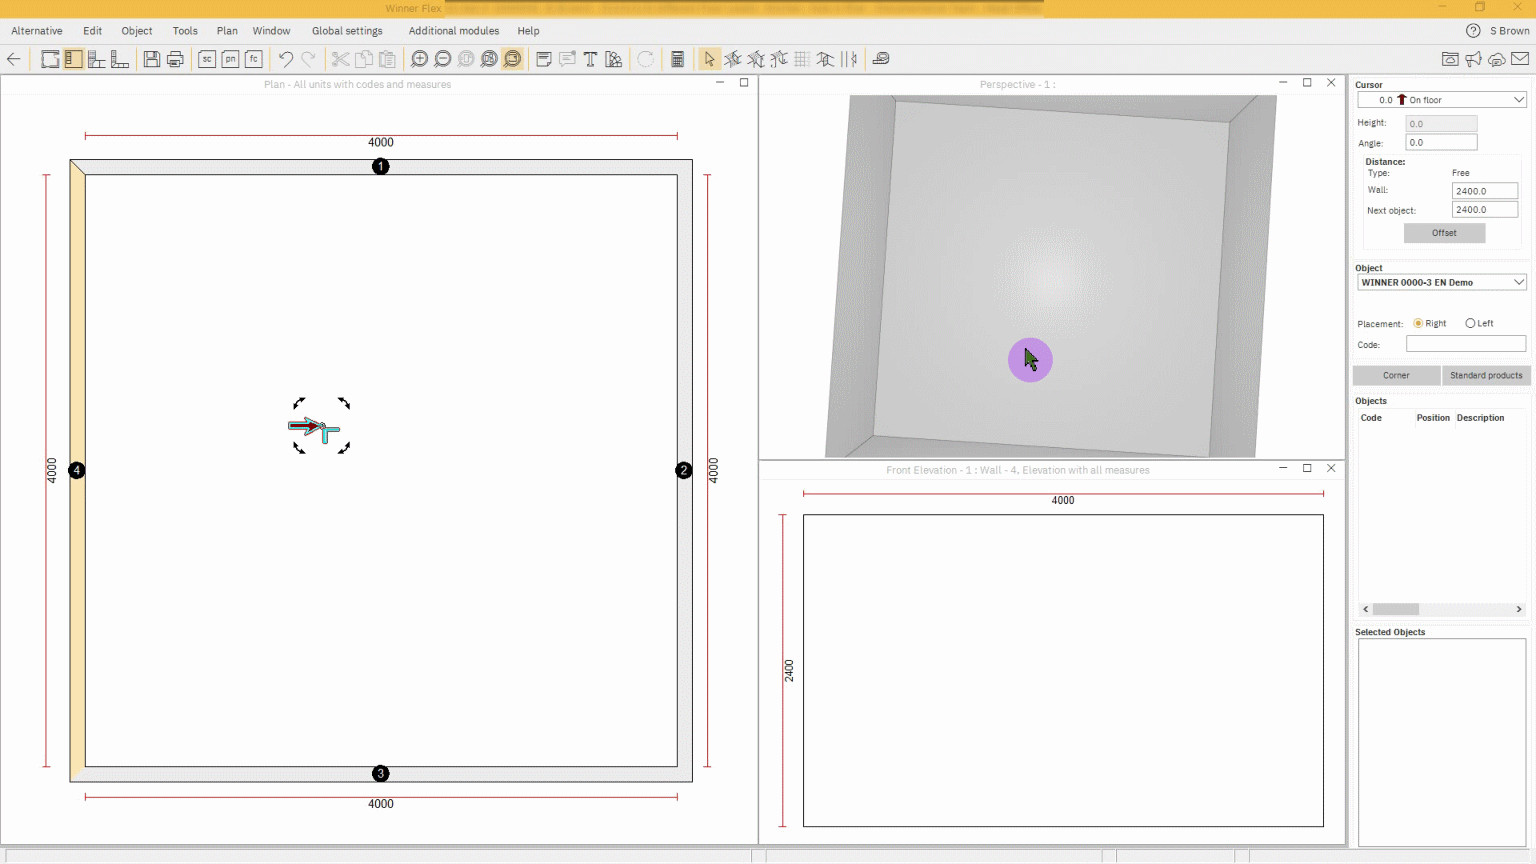The image size is (1536, 864).
Task: Click the Print icon in toolbar
Action: [x=175, y=59]
